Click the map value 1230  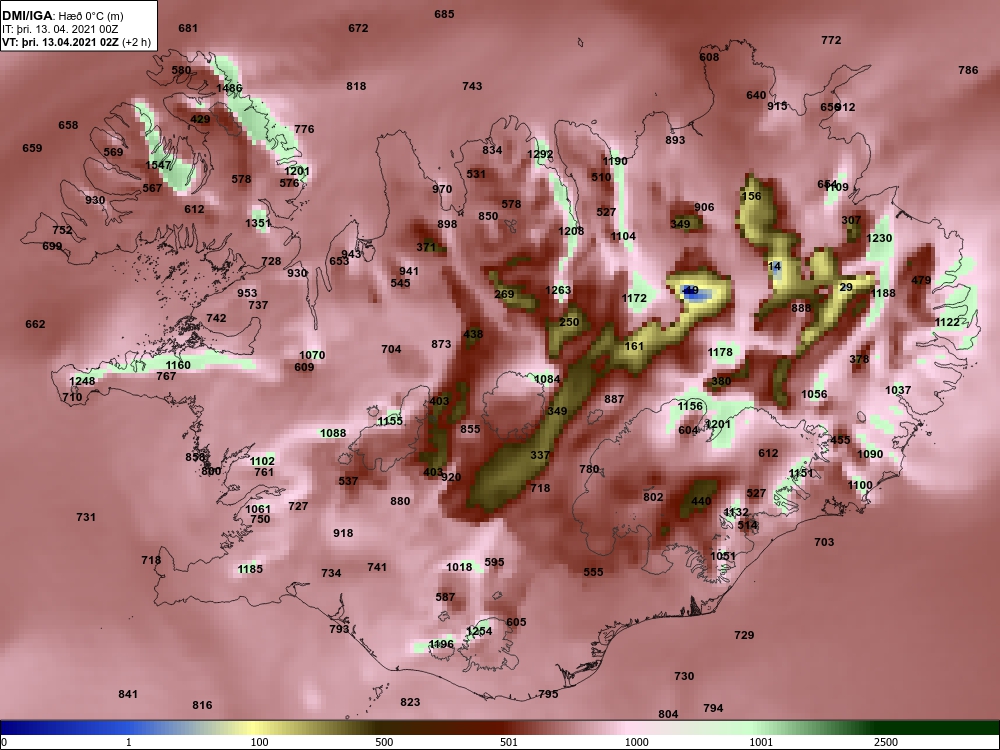pos(879,238)
